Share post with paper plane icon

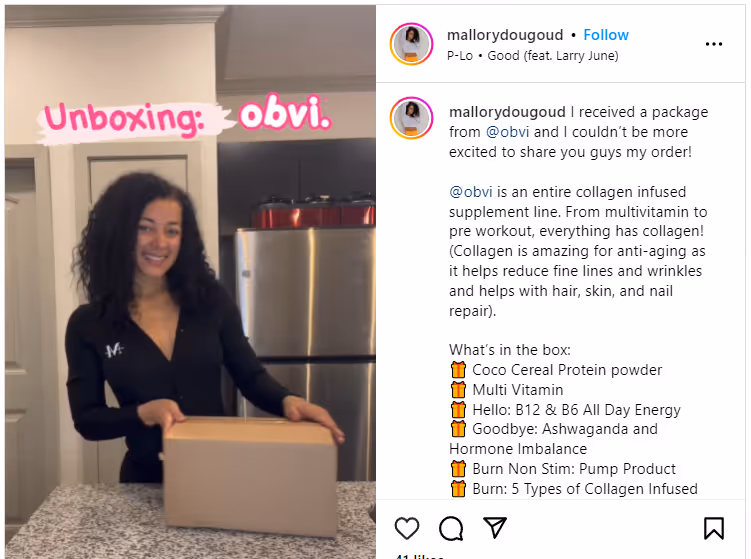click(x=495, y=527)
